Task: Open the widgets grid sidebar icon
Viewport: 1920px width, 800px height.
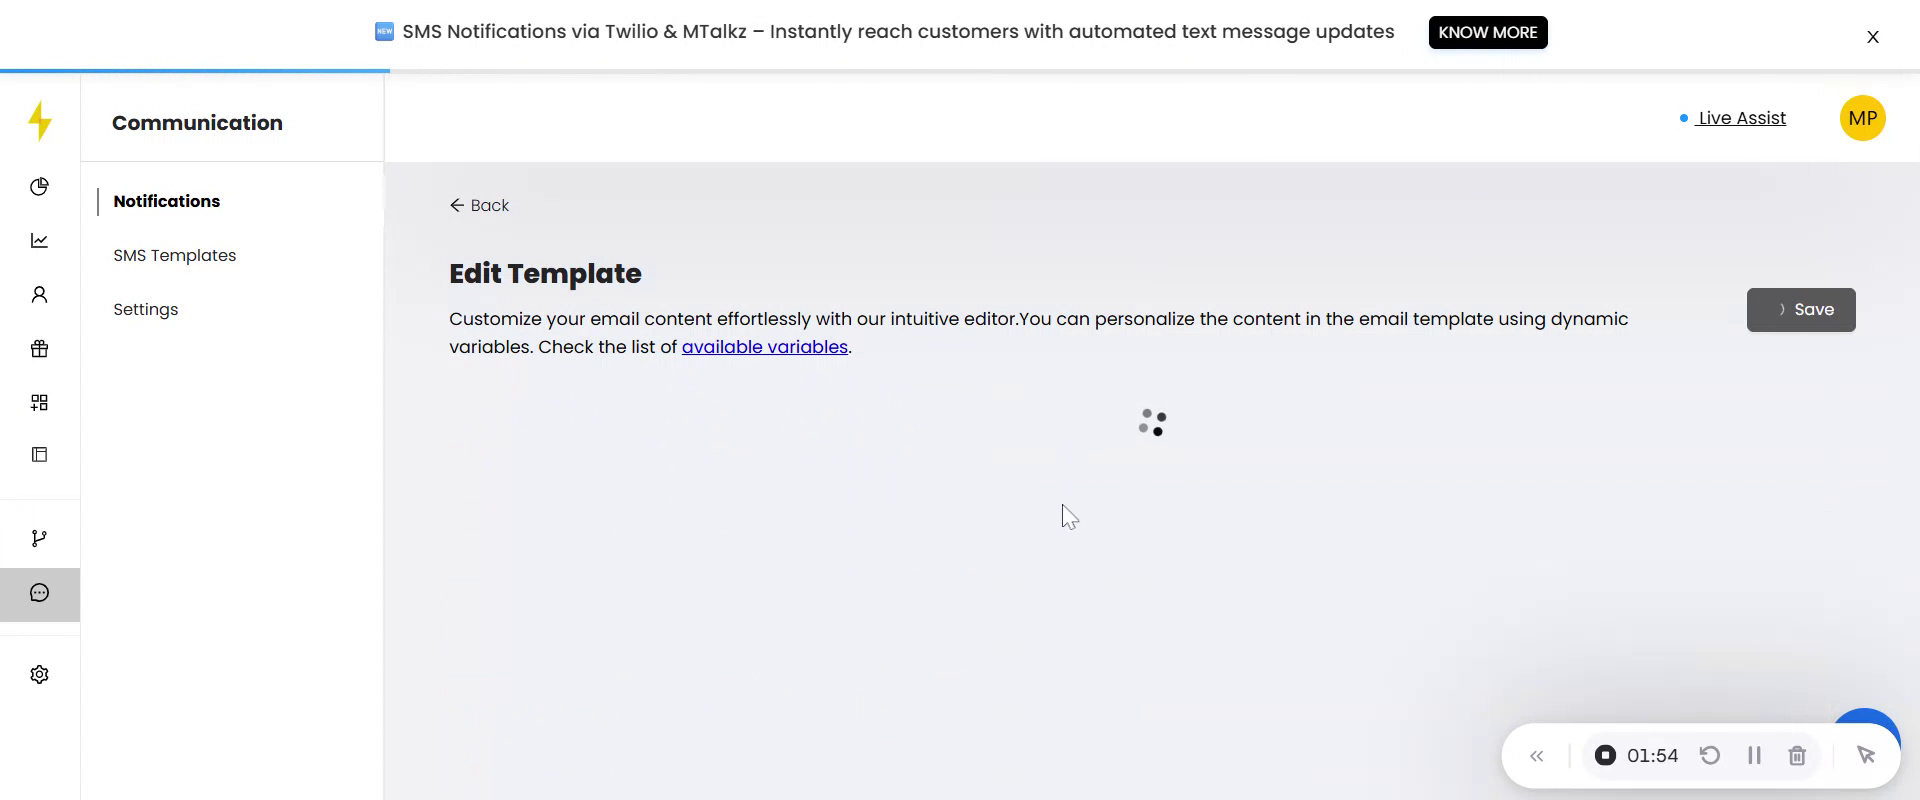Action: (39, 403)
